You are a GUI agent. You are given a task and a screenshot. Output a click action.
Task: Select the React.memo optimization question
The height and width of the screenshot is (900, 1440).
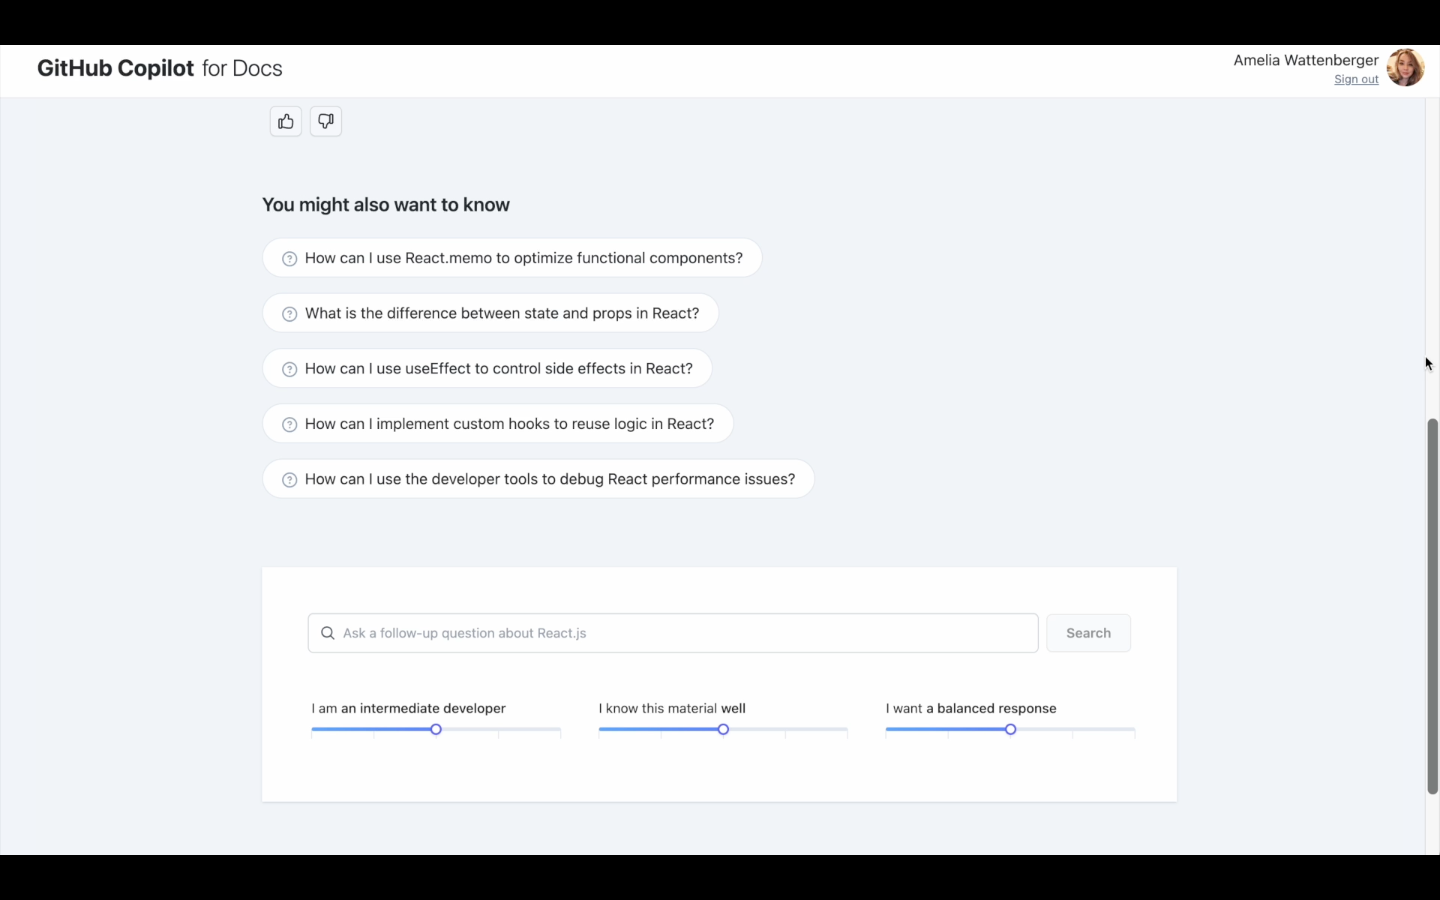523,258
